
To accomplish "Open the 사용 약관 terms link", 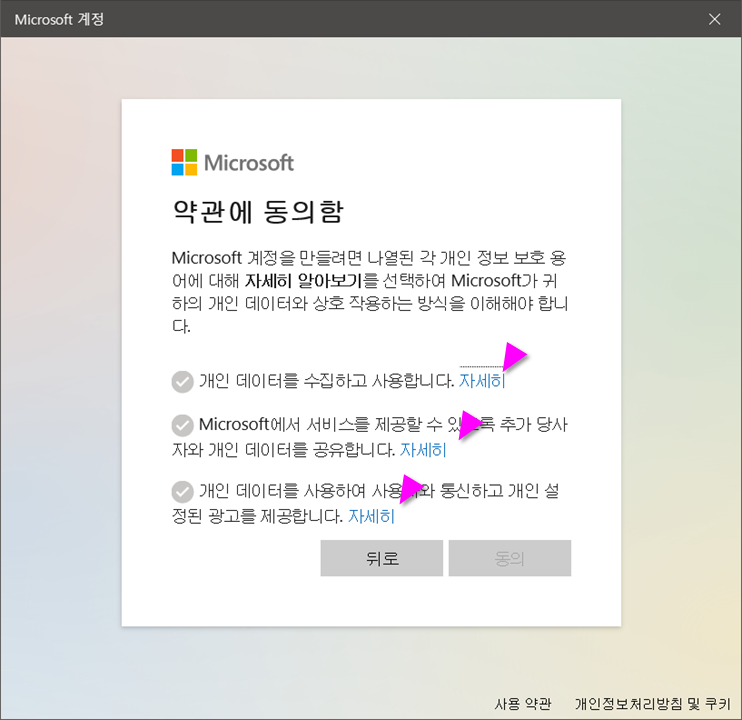I will point(523,703).
